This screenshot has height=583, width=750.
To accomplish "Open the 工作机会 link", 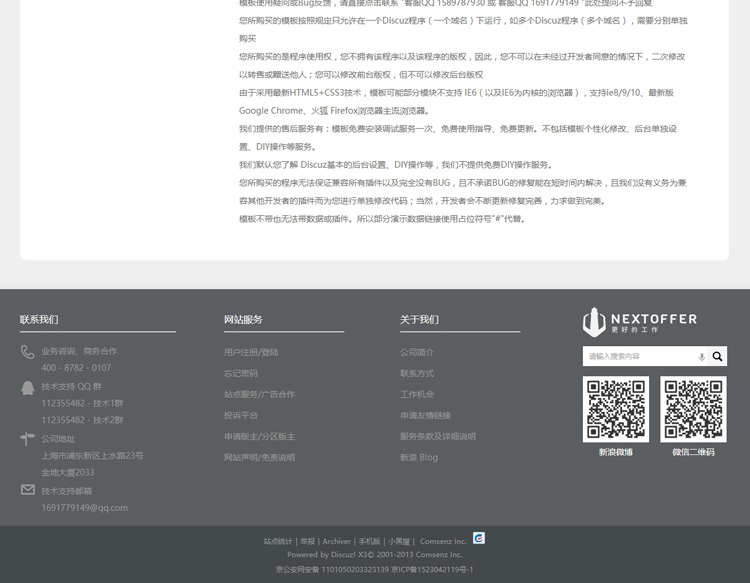I will [x=417, y=394].
